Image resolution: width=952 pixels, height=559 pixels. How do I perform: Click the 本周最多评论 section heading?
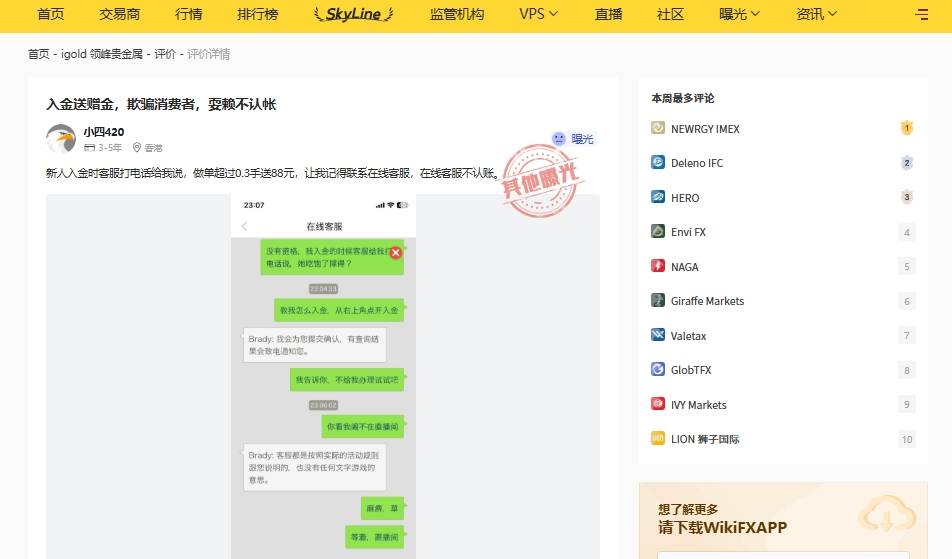click(x=682, y=98)
